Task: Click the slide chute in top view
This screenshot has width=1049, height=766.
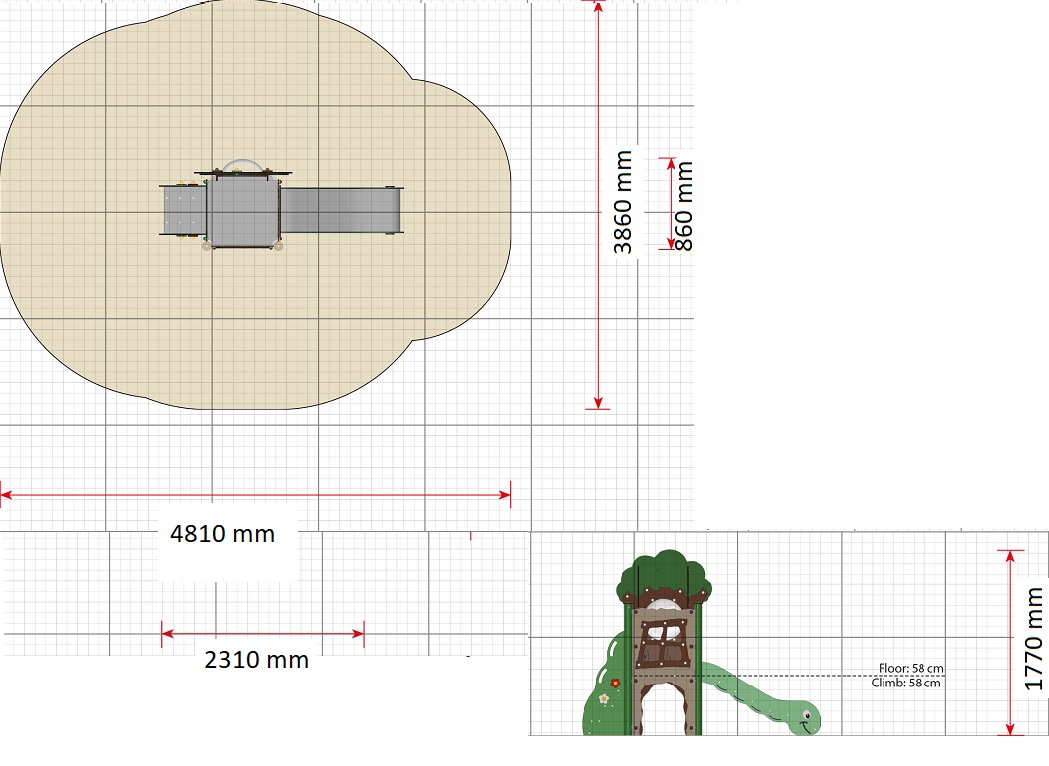Action: [341, 210]
